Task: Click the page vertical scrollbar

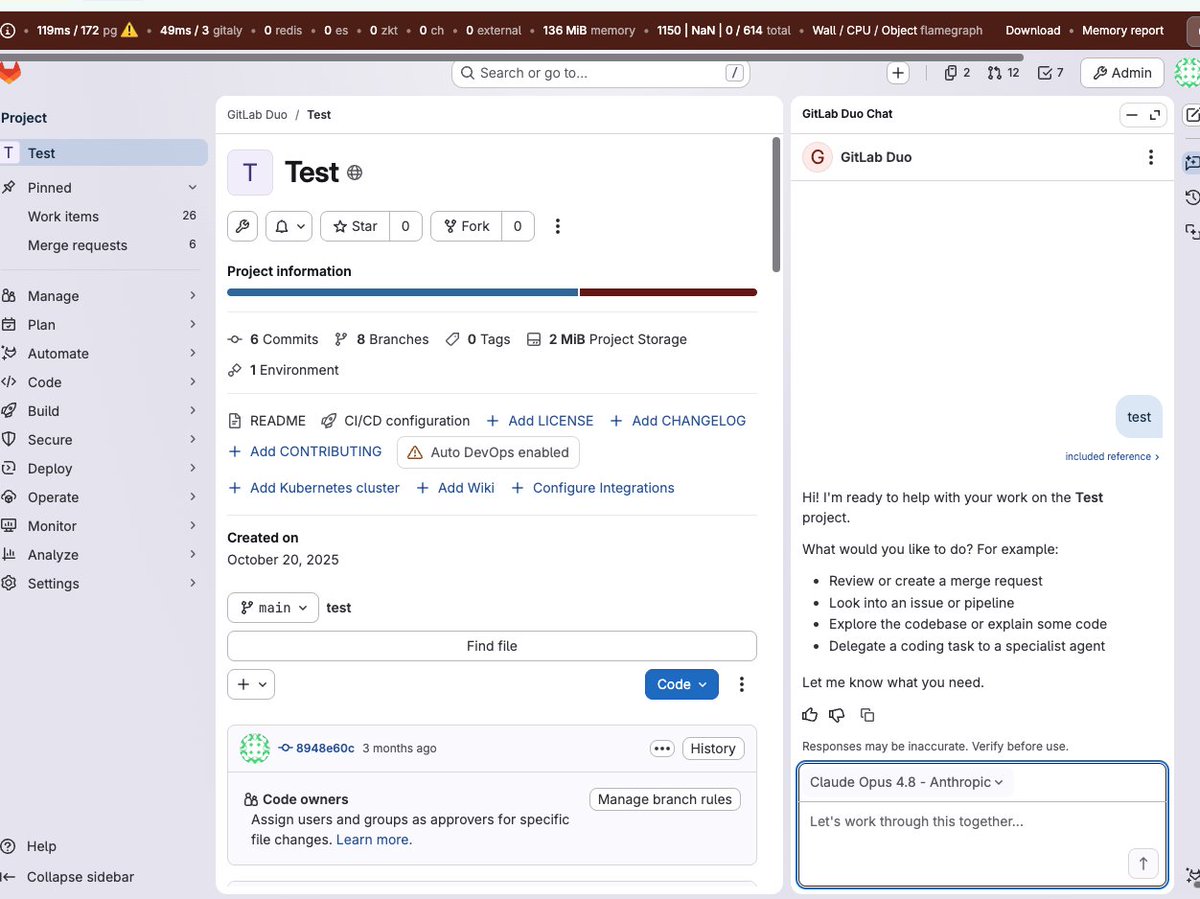Action: pos(776,205)
